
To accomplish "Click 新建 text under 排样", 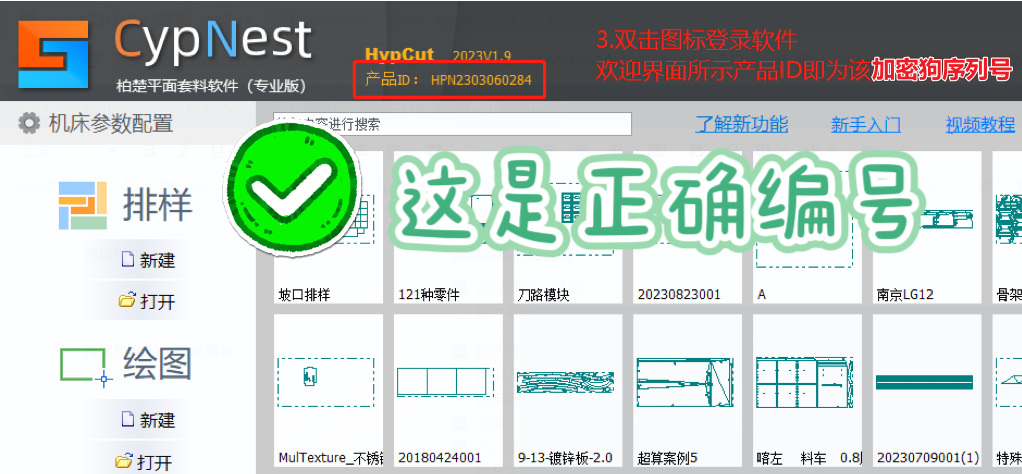I will (x=158, y=261).
